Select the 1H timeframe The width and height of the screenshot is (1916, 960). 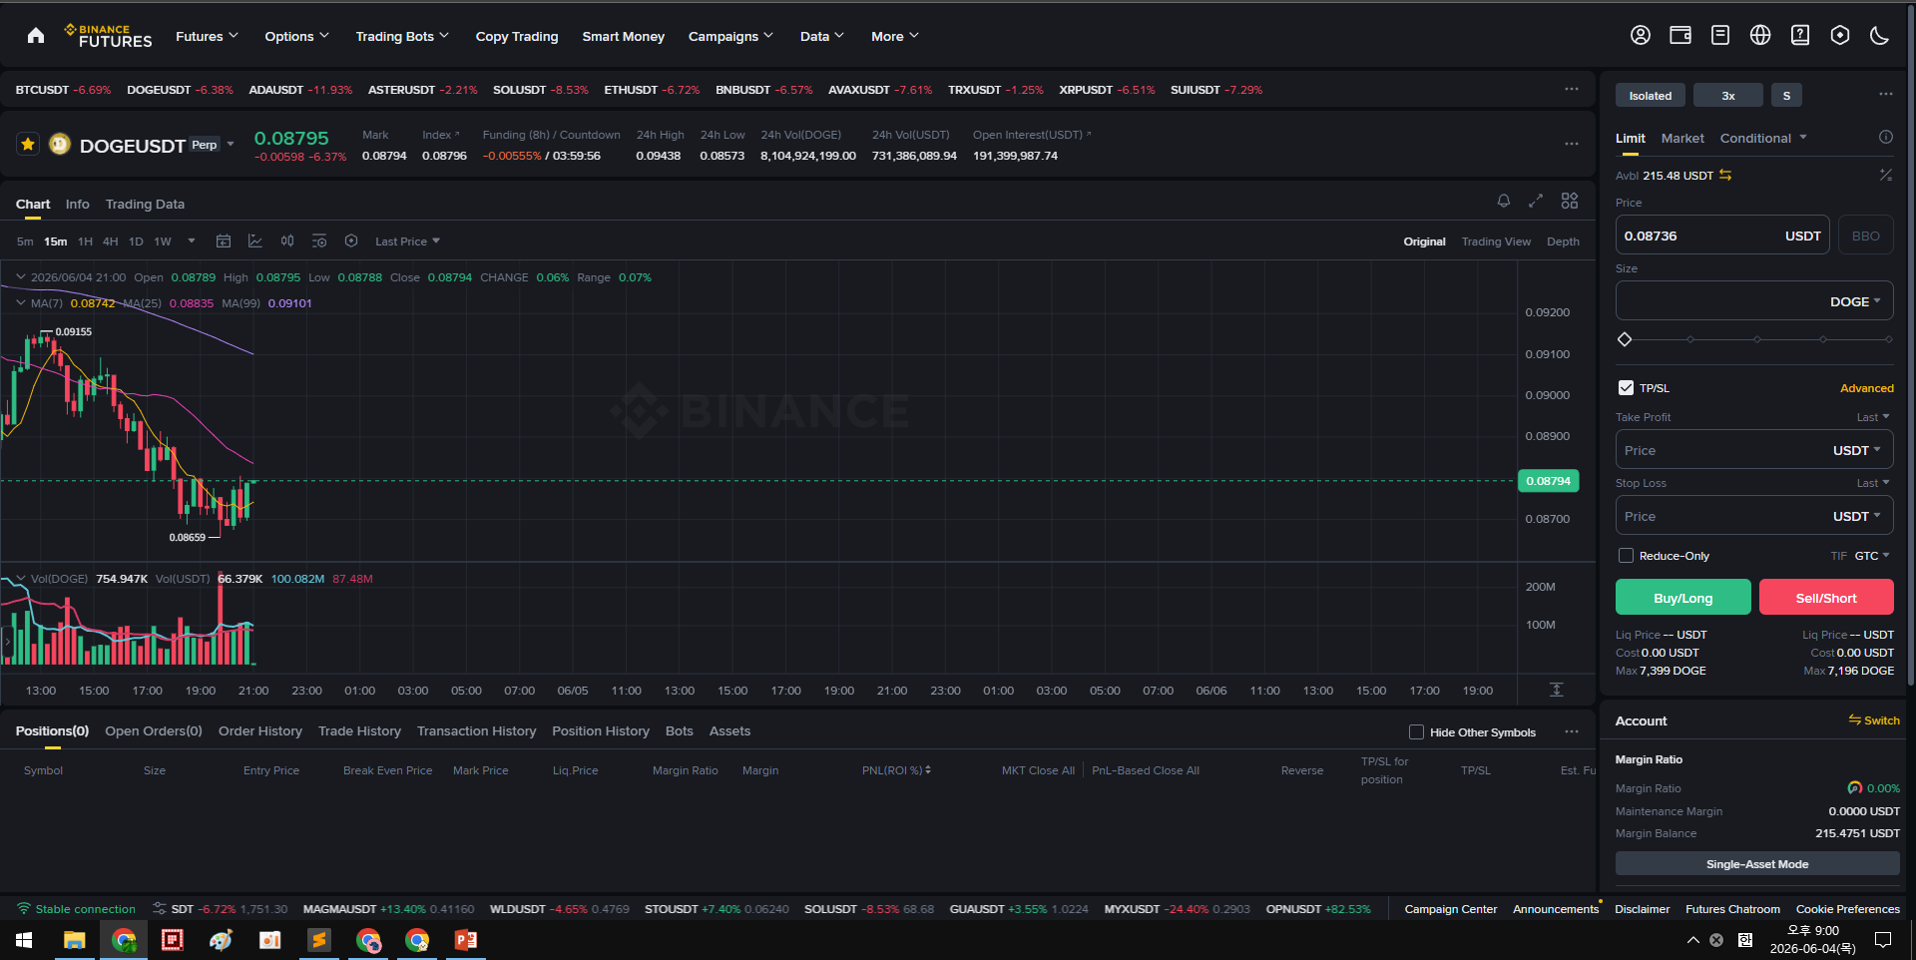85,242
